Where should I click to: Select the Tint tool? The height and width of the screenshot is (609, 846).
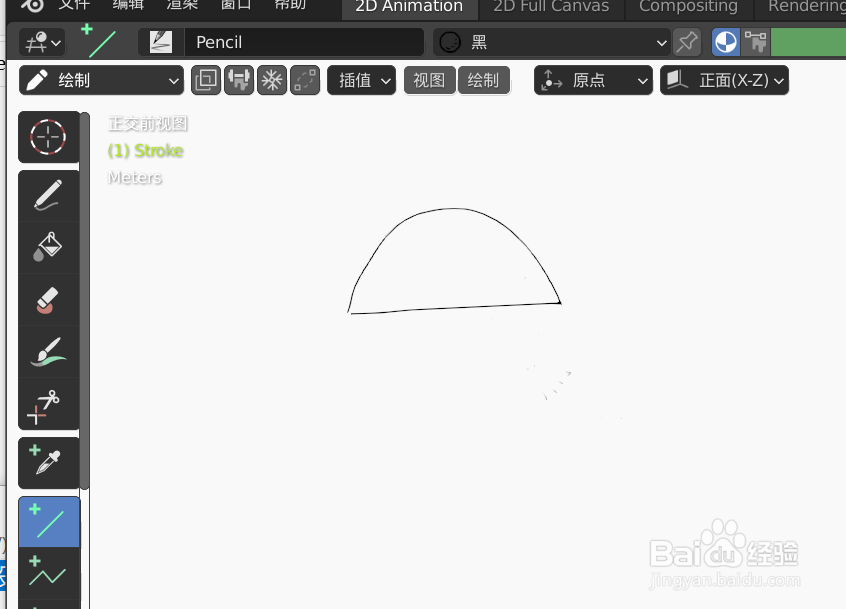48,352
